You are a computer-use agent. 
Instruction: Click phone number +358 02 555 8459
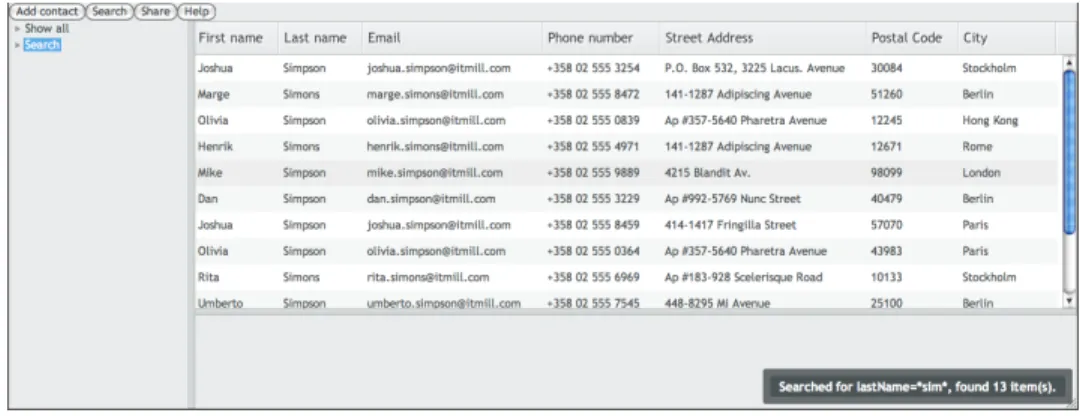coord(593,225)
